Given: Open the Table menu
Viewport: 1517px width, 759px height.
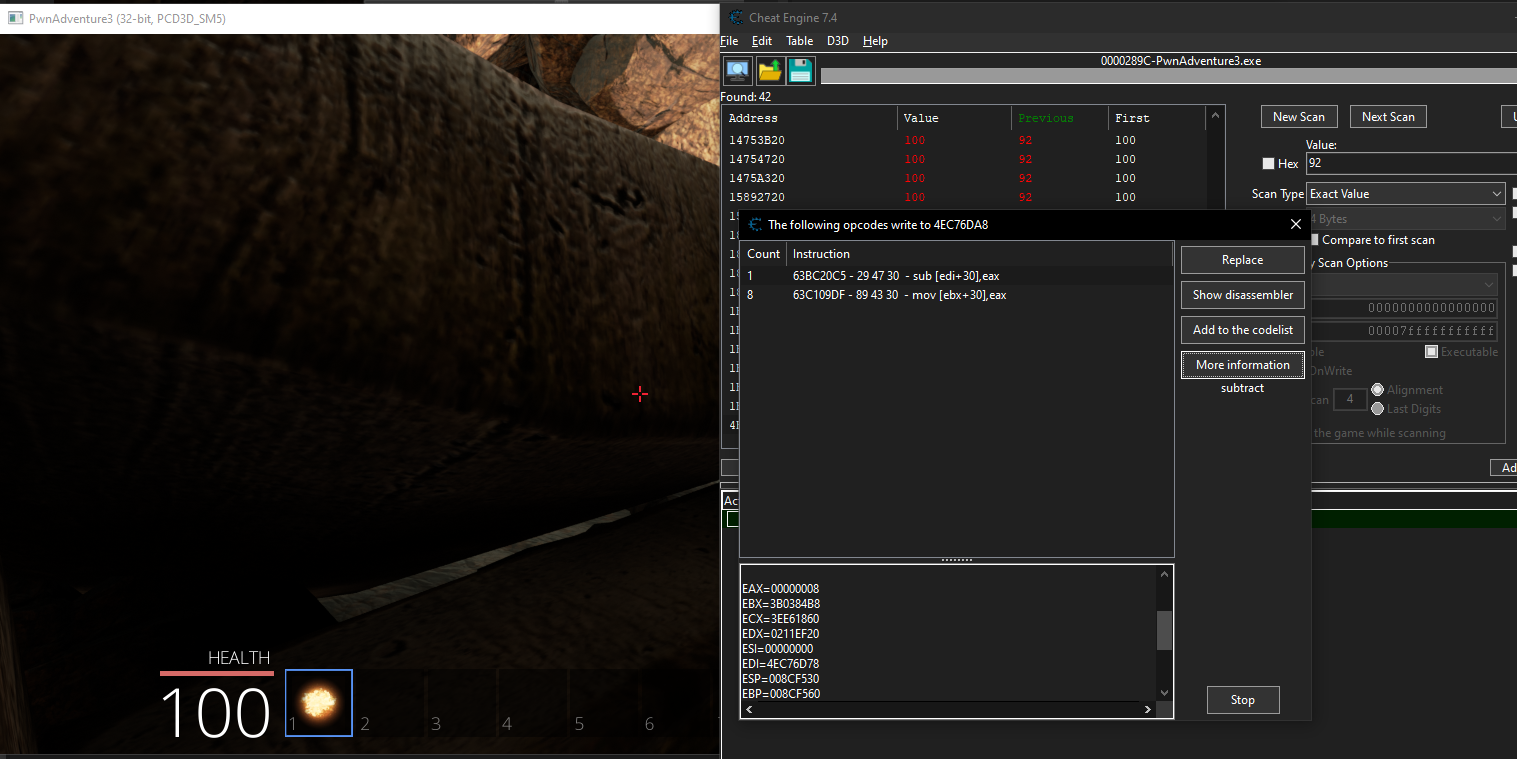Looking at the screenshot, I should click(800, 41).
